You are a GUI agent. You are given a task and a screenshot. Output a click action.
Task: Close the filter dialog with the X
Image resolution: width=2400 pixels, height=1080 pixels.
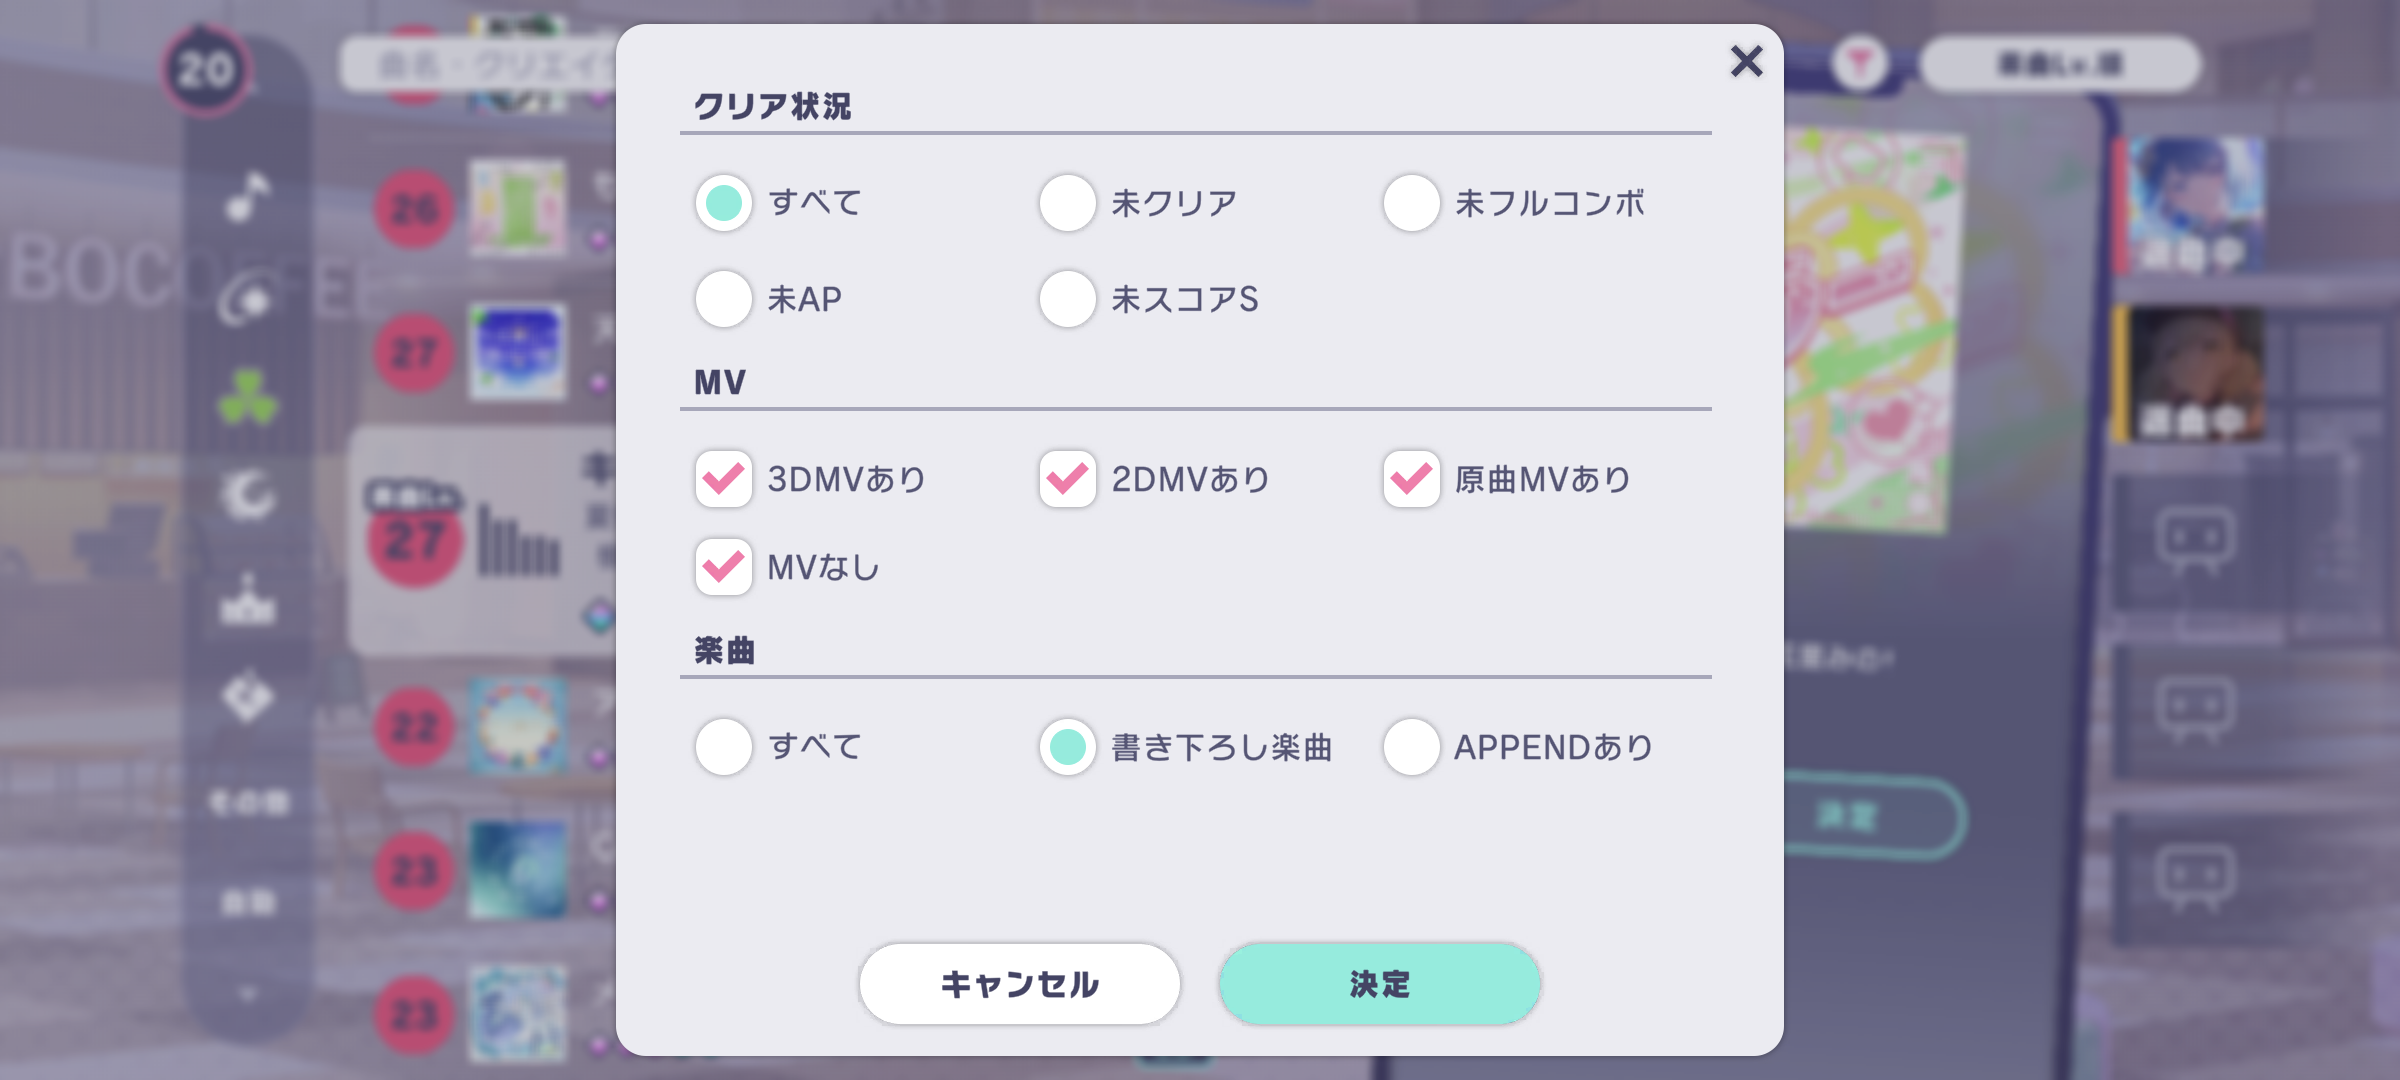coord(1746,62)
